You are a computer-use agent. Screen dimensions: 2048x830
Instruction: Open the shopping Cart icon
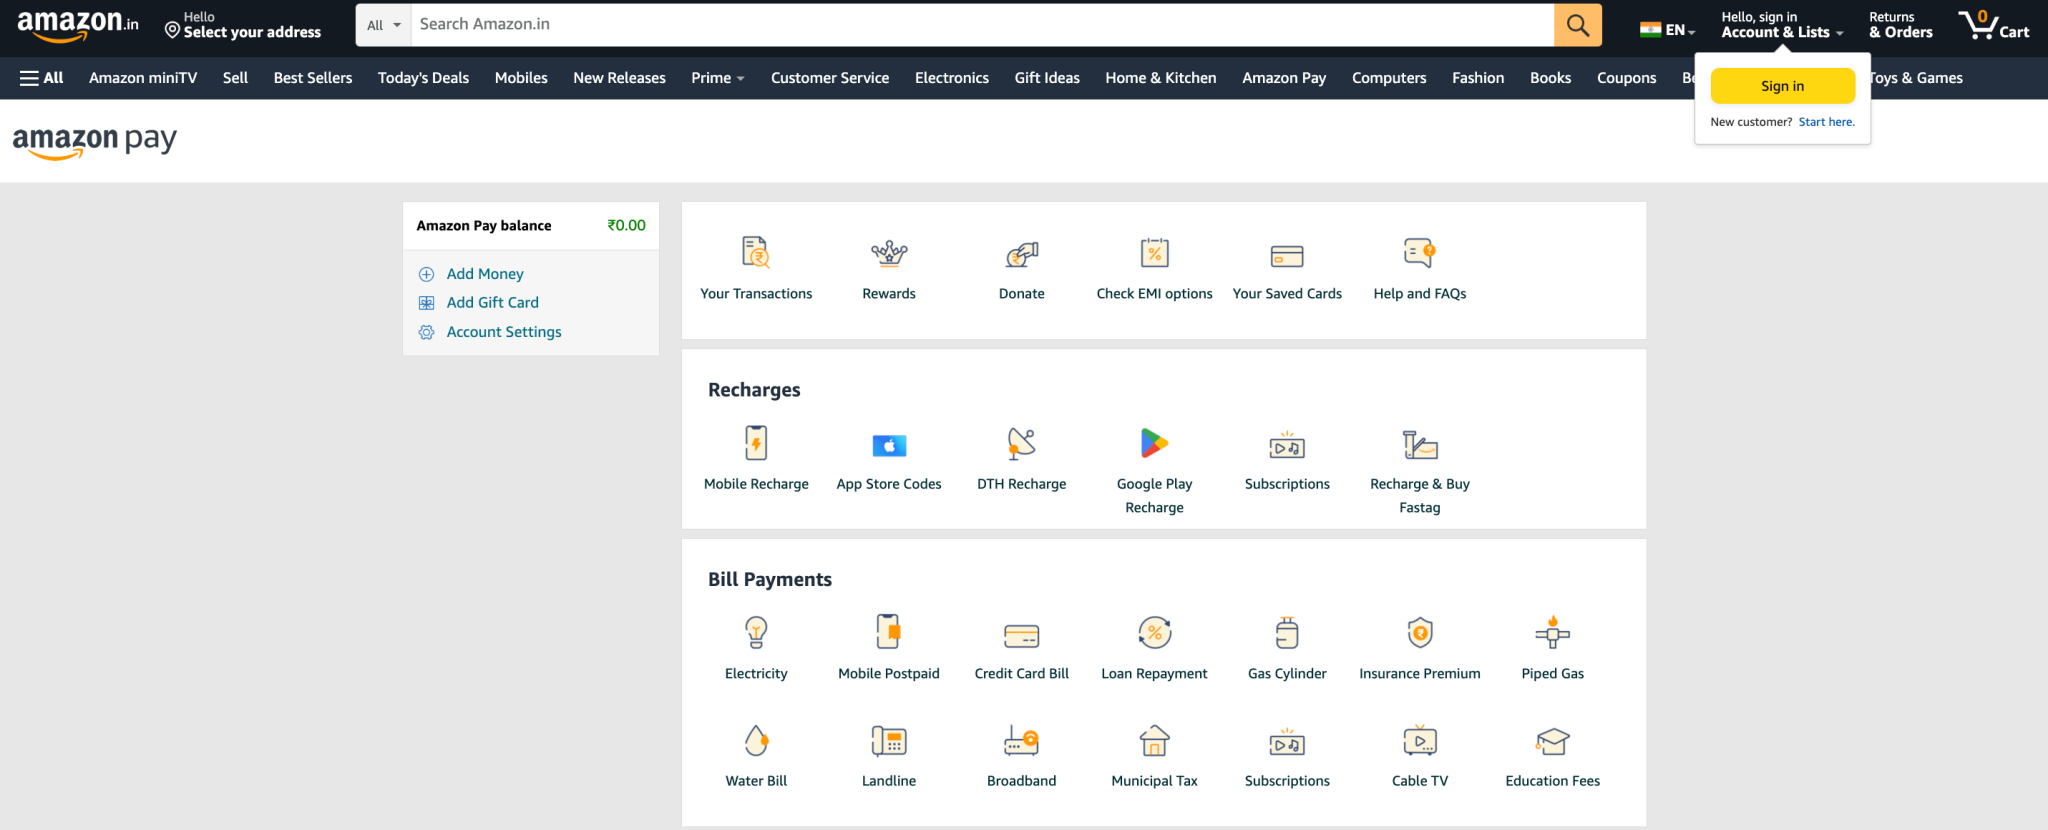point(1994,25)
